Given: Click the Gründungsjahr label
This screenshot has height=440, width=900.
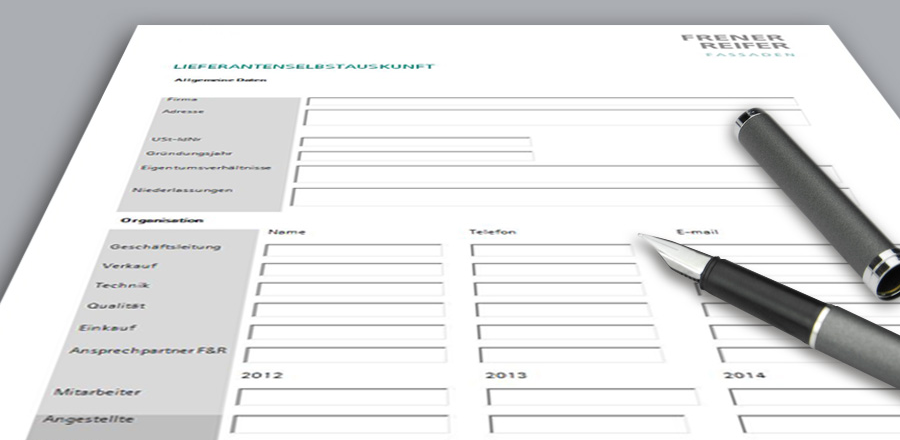Looking at the screenshot, I should (x=188, y=154).
